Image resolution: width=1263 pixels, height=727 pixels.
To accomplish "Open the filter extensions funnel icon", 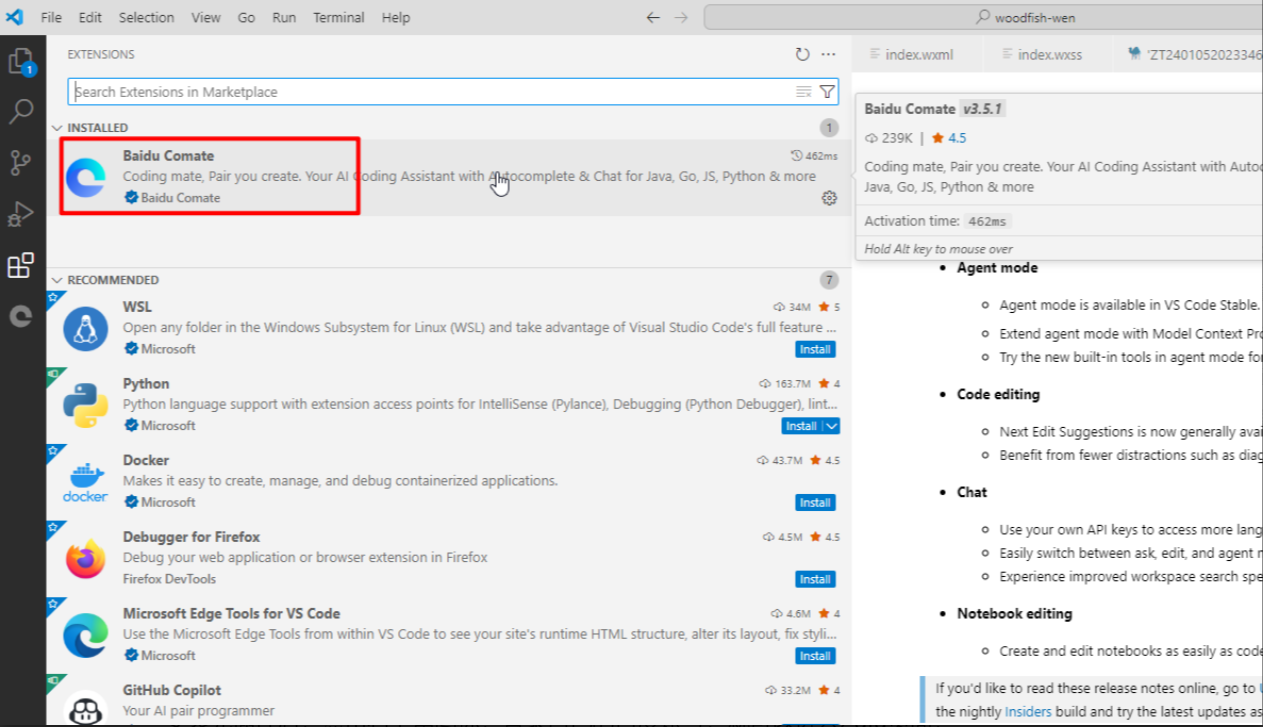I will coord(827,92).
